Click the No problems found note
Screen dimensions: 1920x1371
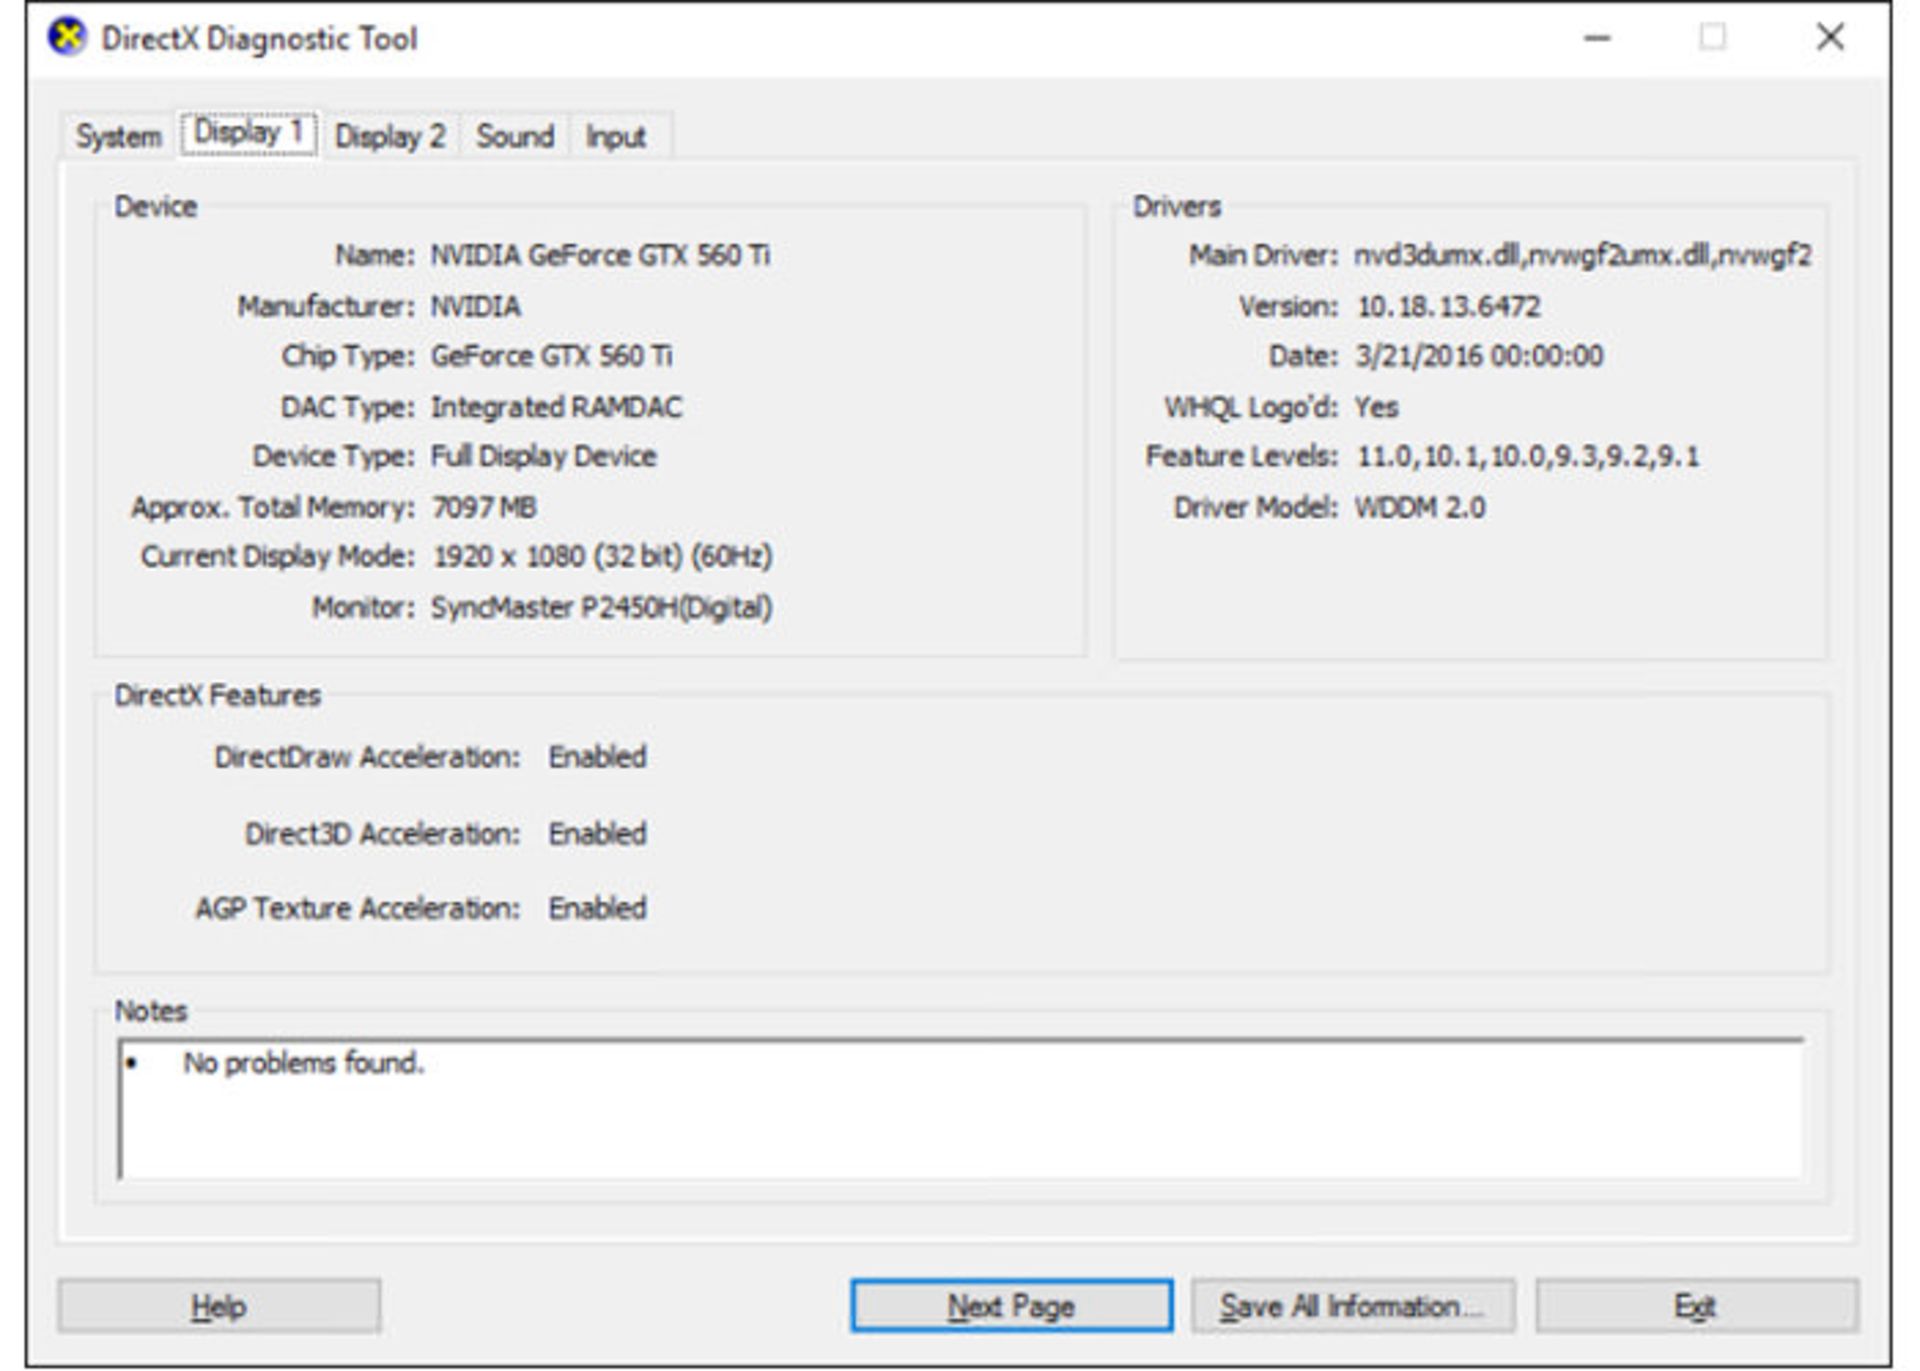303,1062
